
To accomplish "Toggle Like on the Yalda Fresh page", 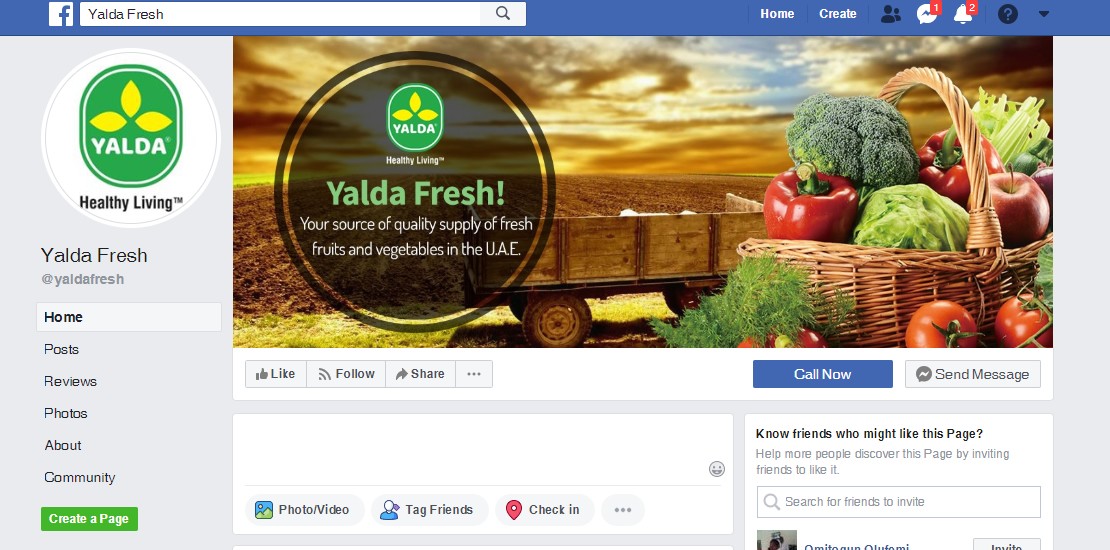I will click(275, 374).
